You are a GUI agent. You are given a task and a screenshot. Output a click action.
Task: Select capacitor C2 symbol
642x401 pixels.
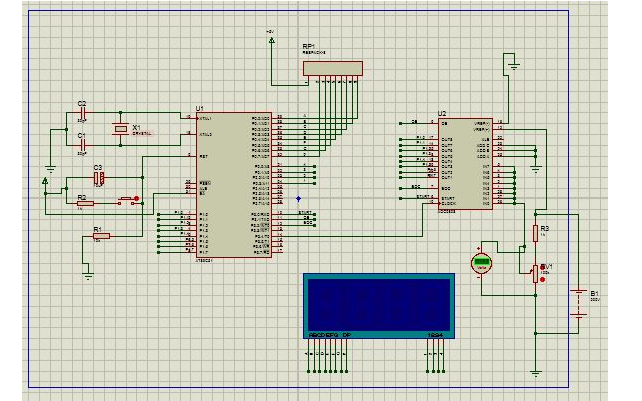(82, 113)
